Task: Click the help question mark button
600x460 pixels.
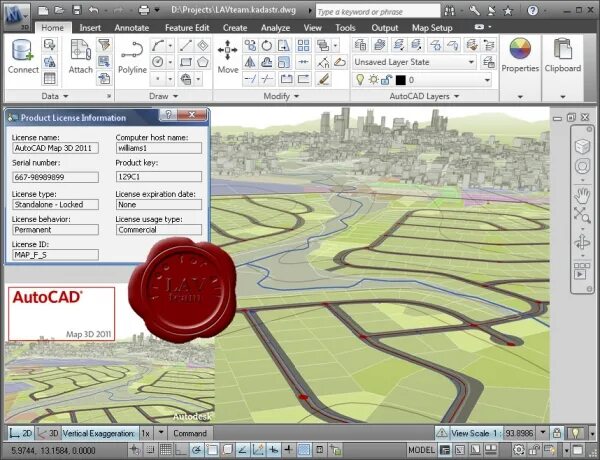Action: tap(532, 10)
